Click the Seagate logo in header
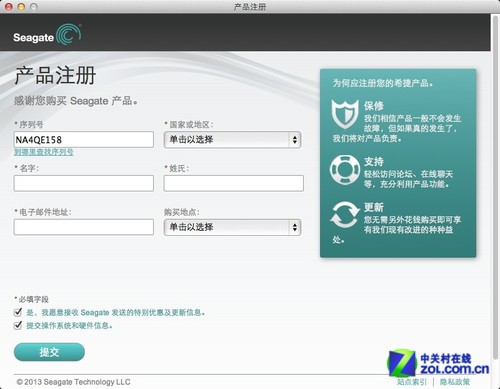This screenshot has width=500, height=389. [x=47, y=35]
